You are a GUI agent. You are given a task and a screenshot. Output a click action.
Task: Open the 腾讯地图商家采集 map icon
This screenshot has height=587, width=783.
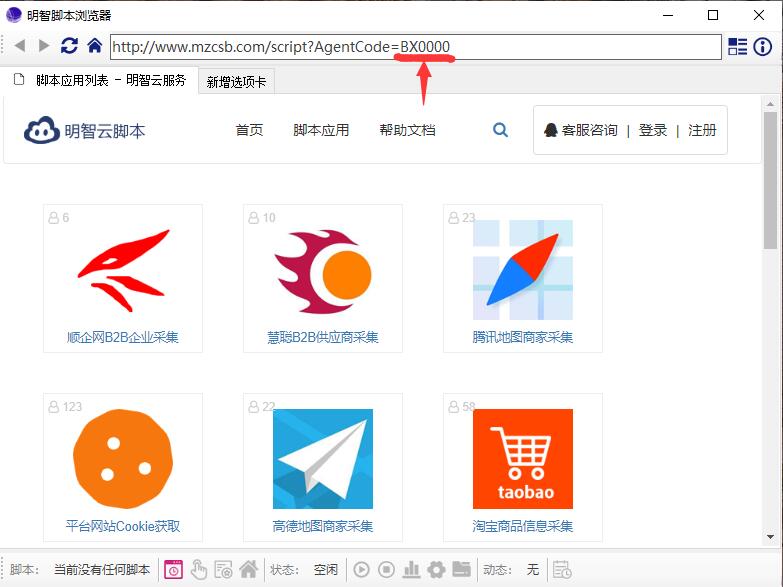[522, 270]
